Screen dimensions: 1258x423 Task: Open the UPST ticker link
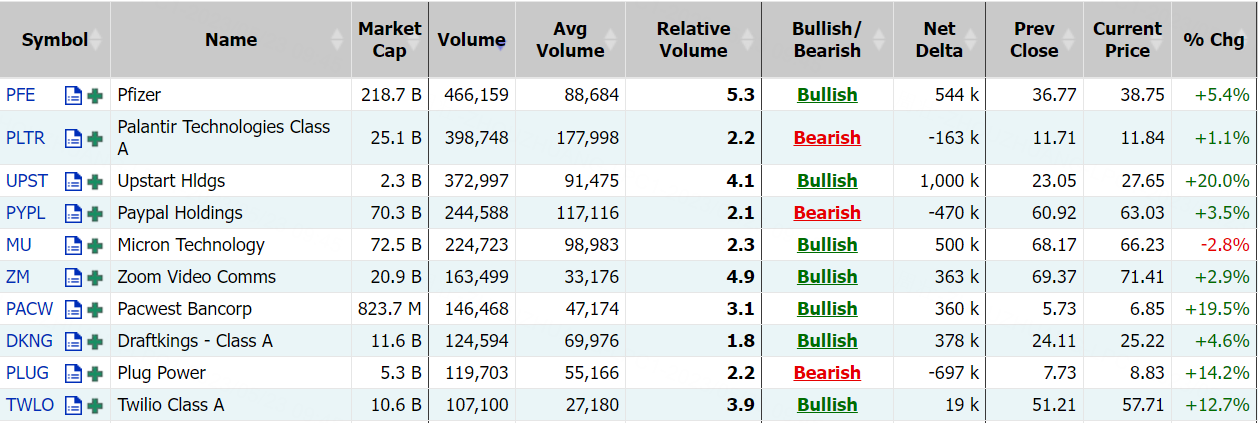26,181
